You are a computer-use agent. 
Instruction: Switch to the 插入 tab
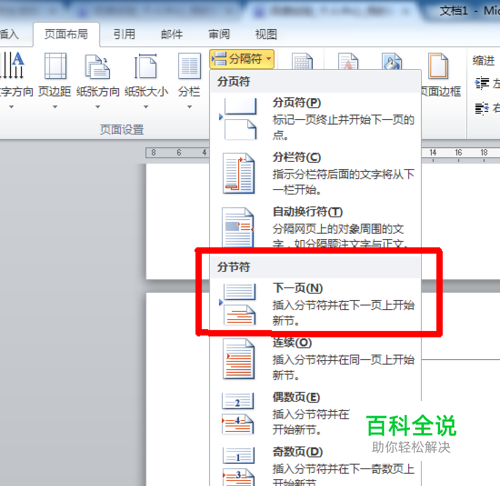[9, 34]
